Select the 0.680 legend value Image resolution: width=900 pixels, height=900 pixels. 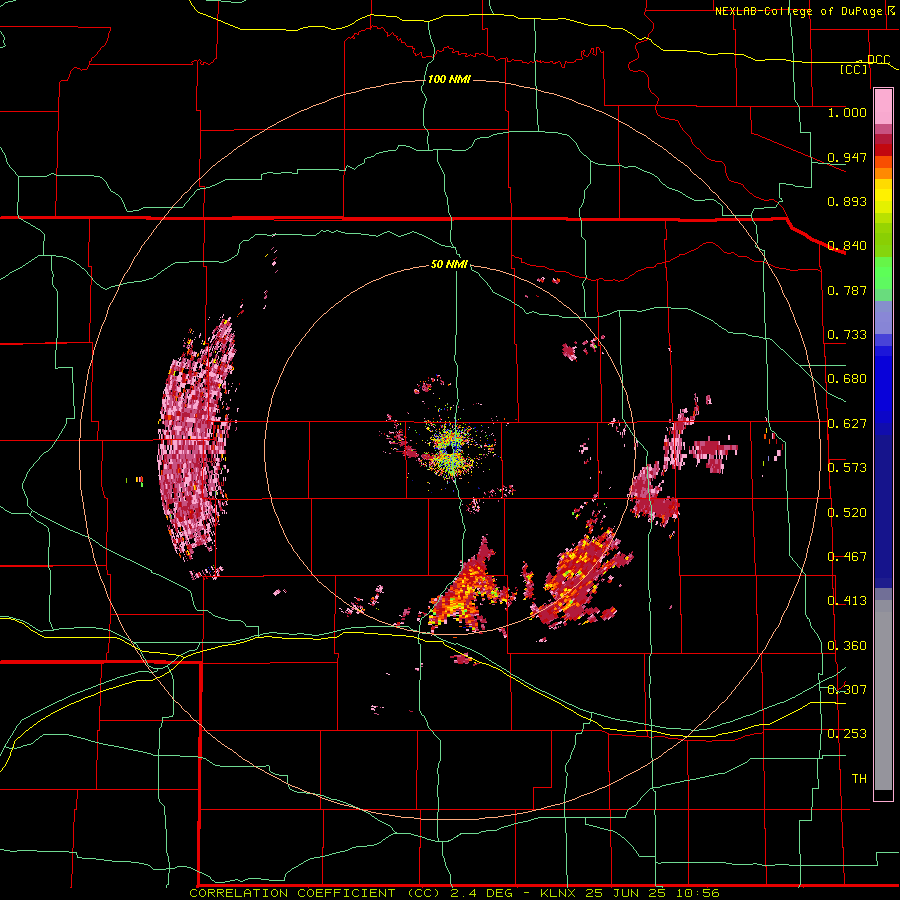tap(847, 379)
